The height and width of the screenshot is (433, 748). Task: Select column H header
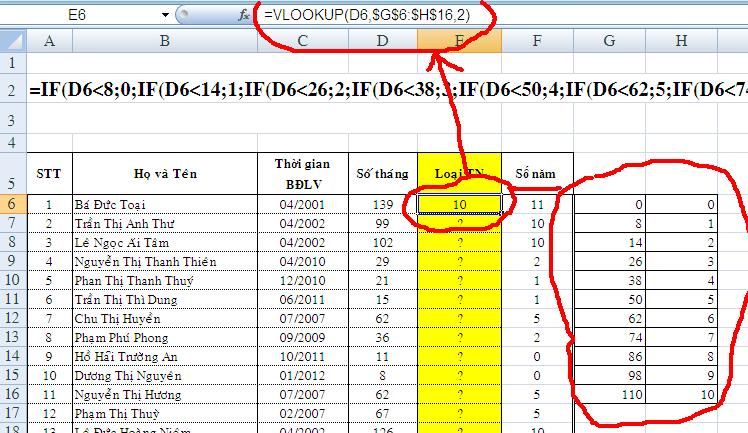pyautogui.click(x=682, y=41)
